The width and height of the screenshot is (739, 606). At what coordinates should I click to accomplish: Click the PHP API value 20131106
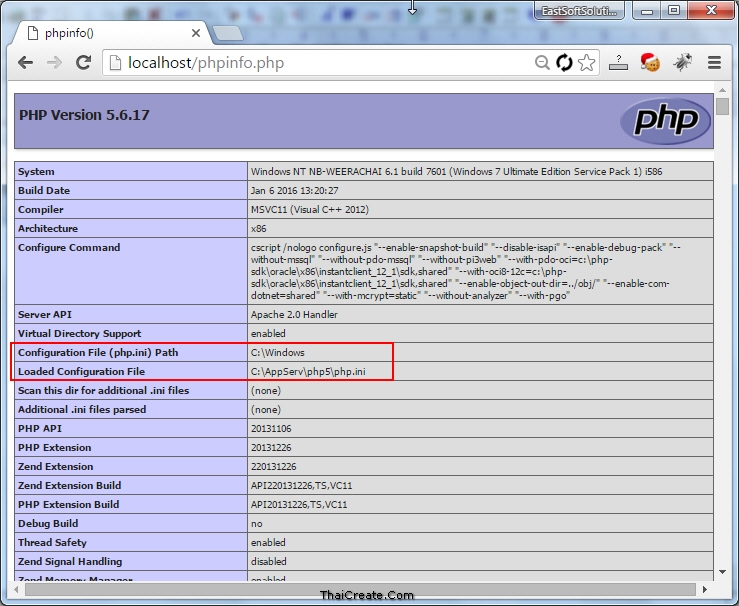coord(271,428)
